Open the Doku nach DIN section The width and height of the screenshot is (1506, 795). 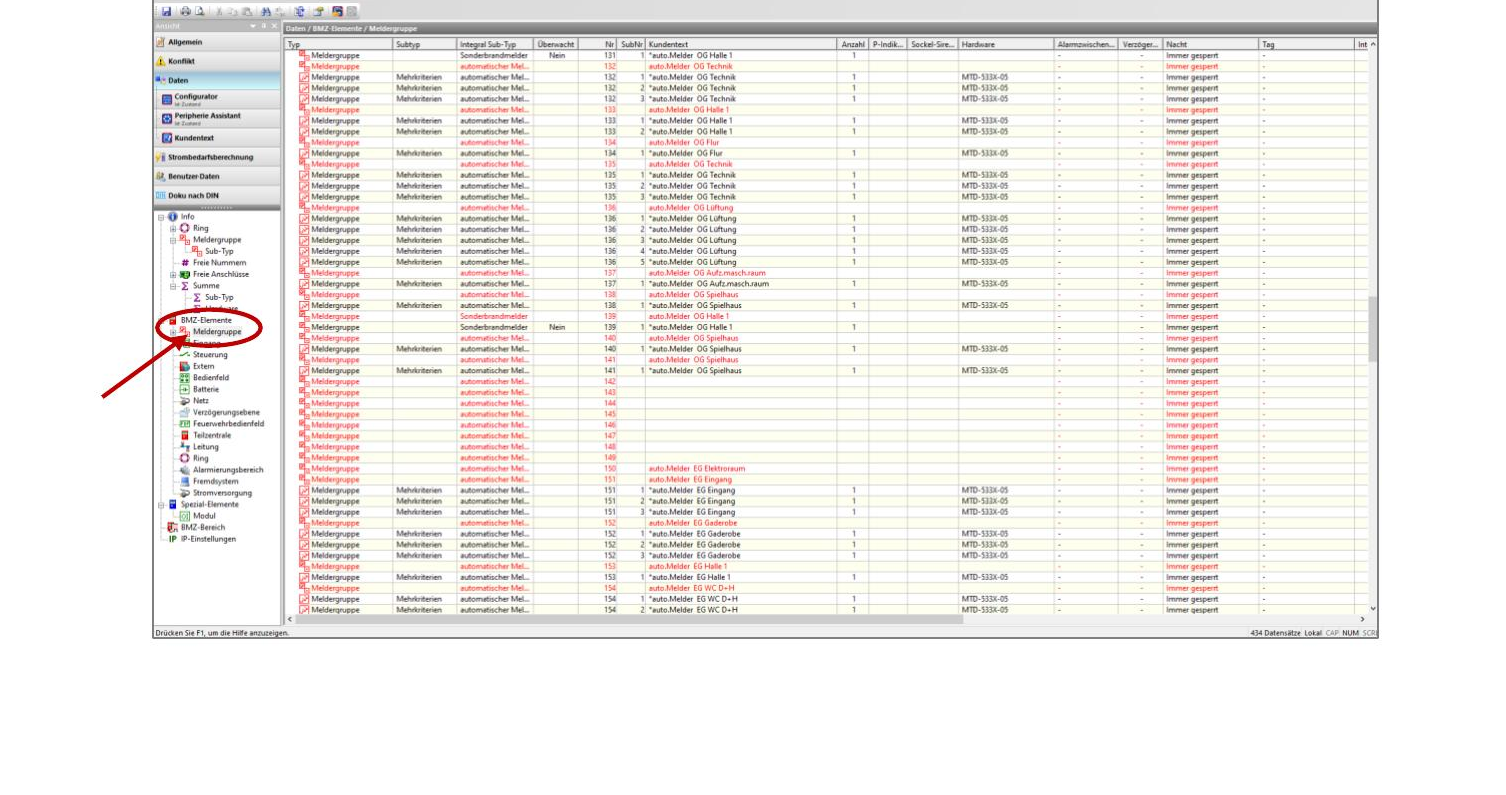click(x=217, y=195)
